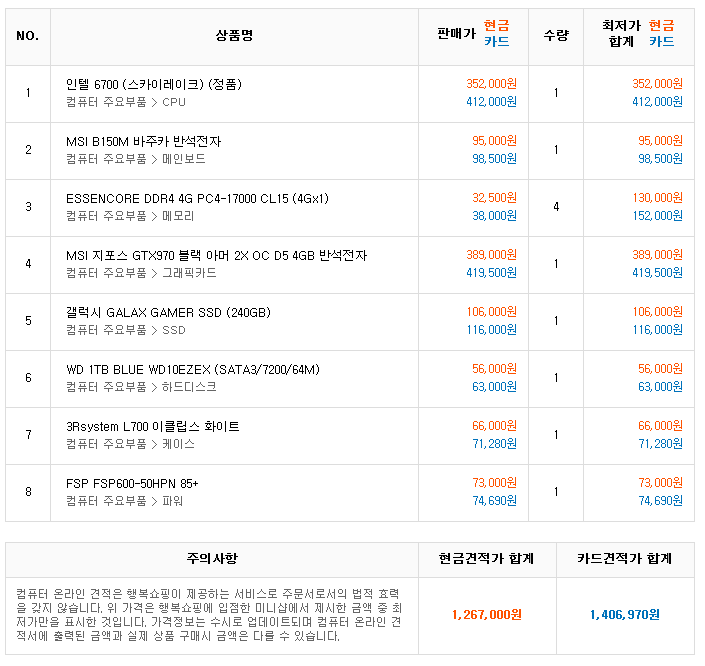Viewport: 705px width, 666px height.
Task: Click the 74,690원 card sale price for FSP power
Action: click(494, 501)
